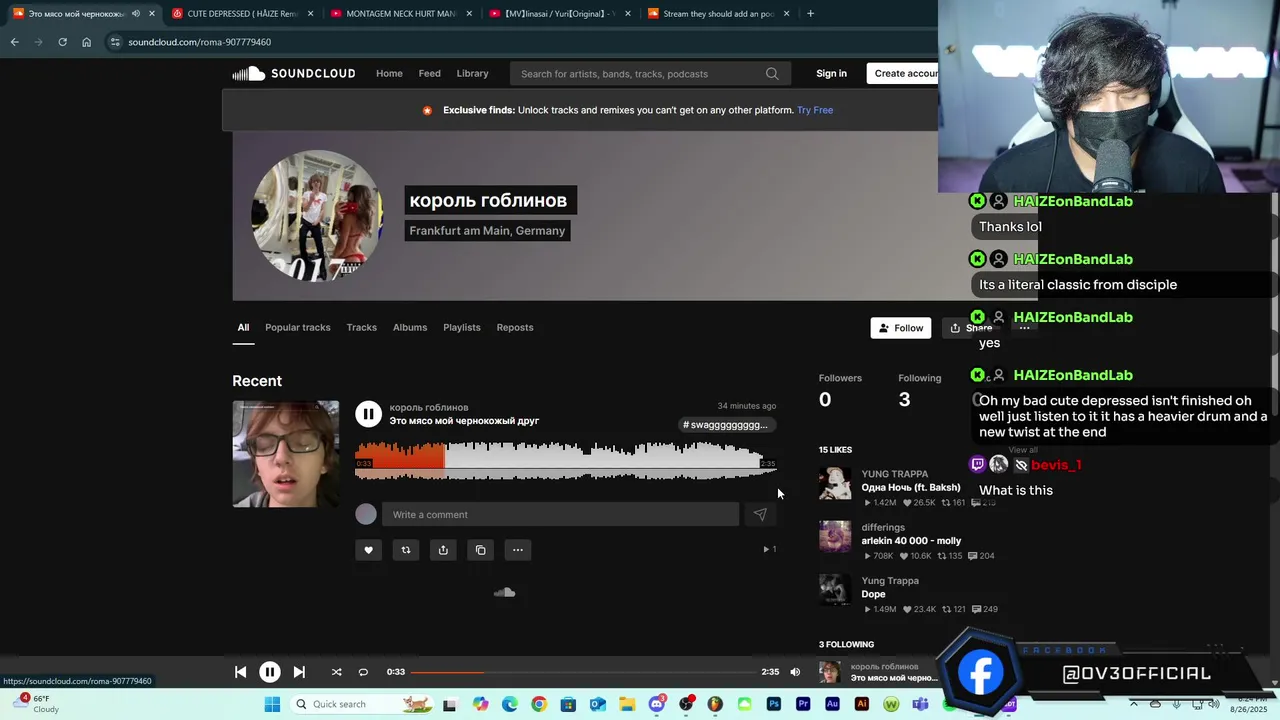Reload the page with browser refresh
The width and height of the screenshot is (1280, 720).
[x=62, y=42]
